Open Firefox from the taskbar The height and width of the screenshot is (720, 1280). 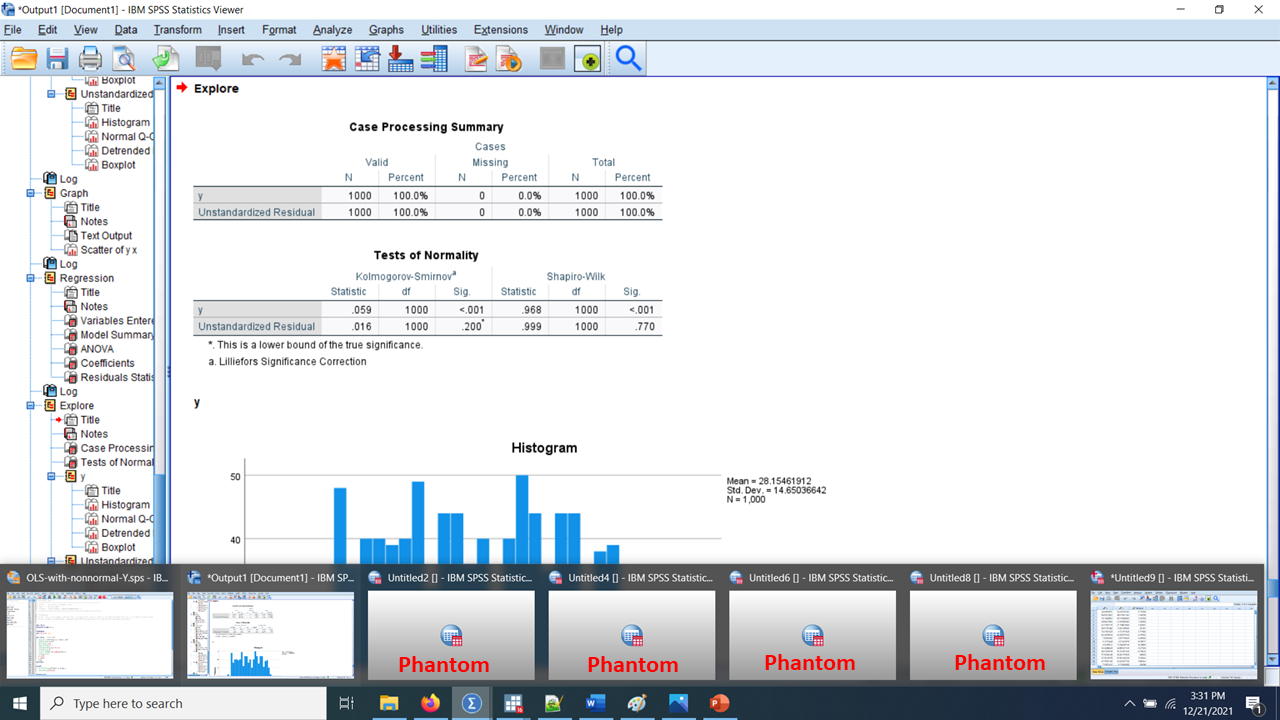point(430,703)
